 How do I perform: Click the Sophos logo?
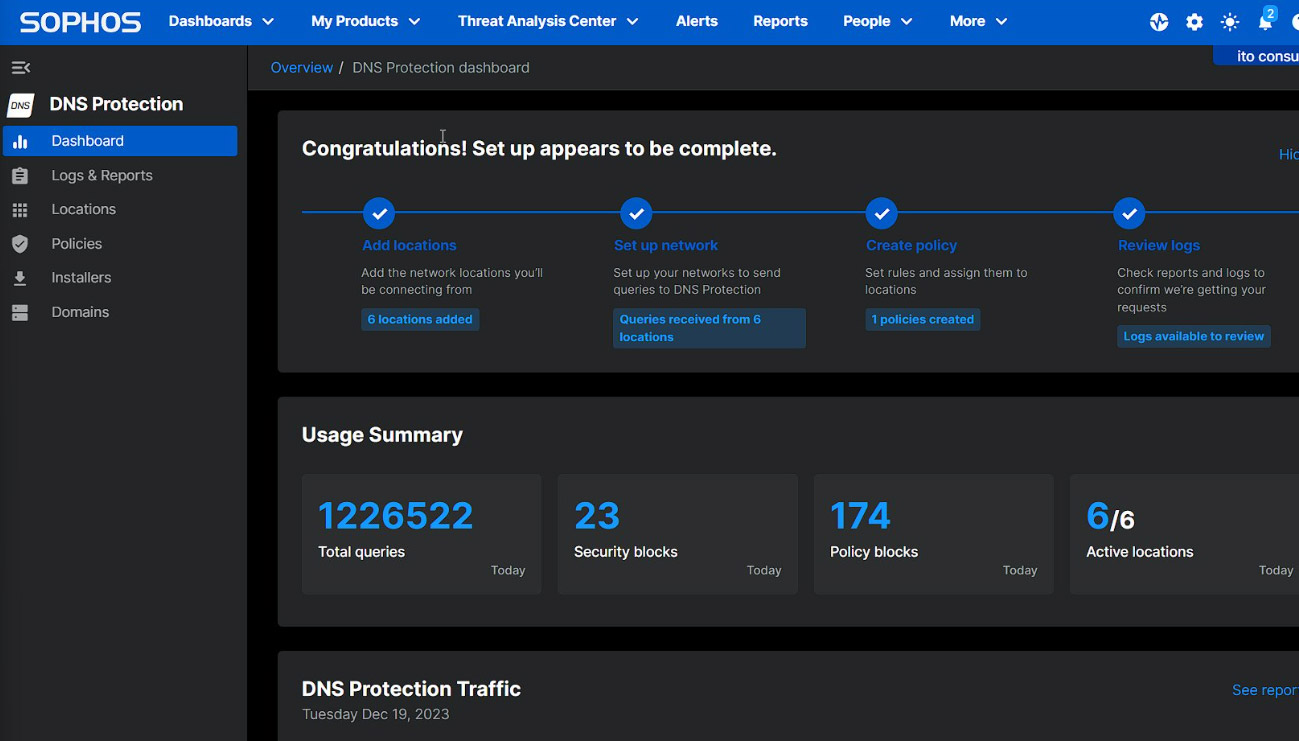tap(80, 21)
